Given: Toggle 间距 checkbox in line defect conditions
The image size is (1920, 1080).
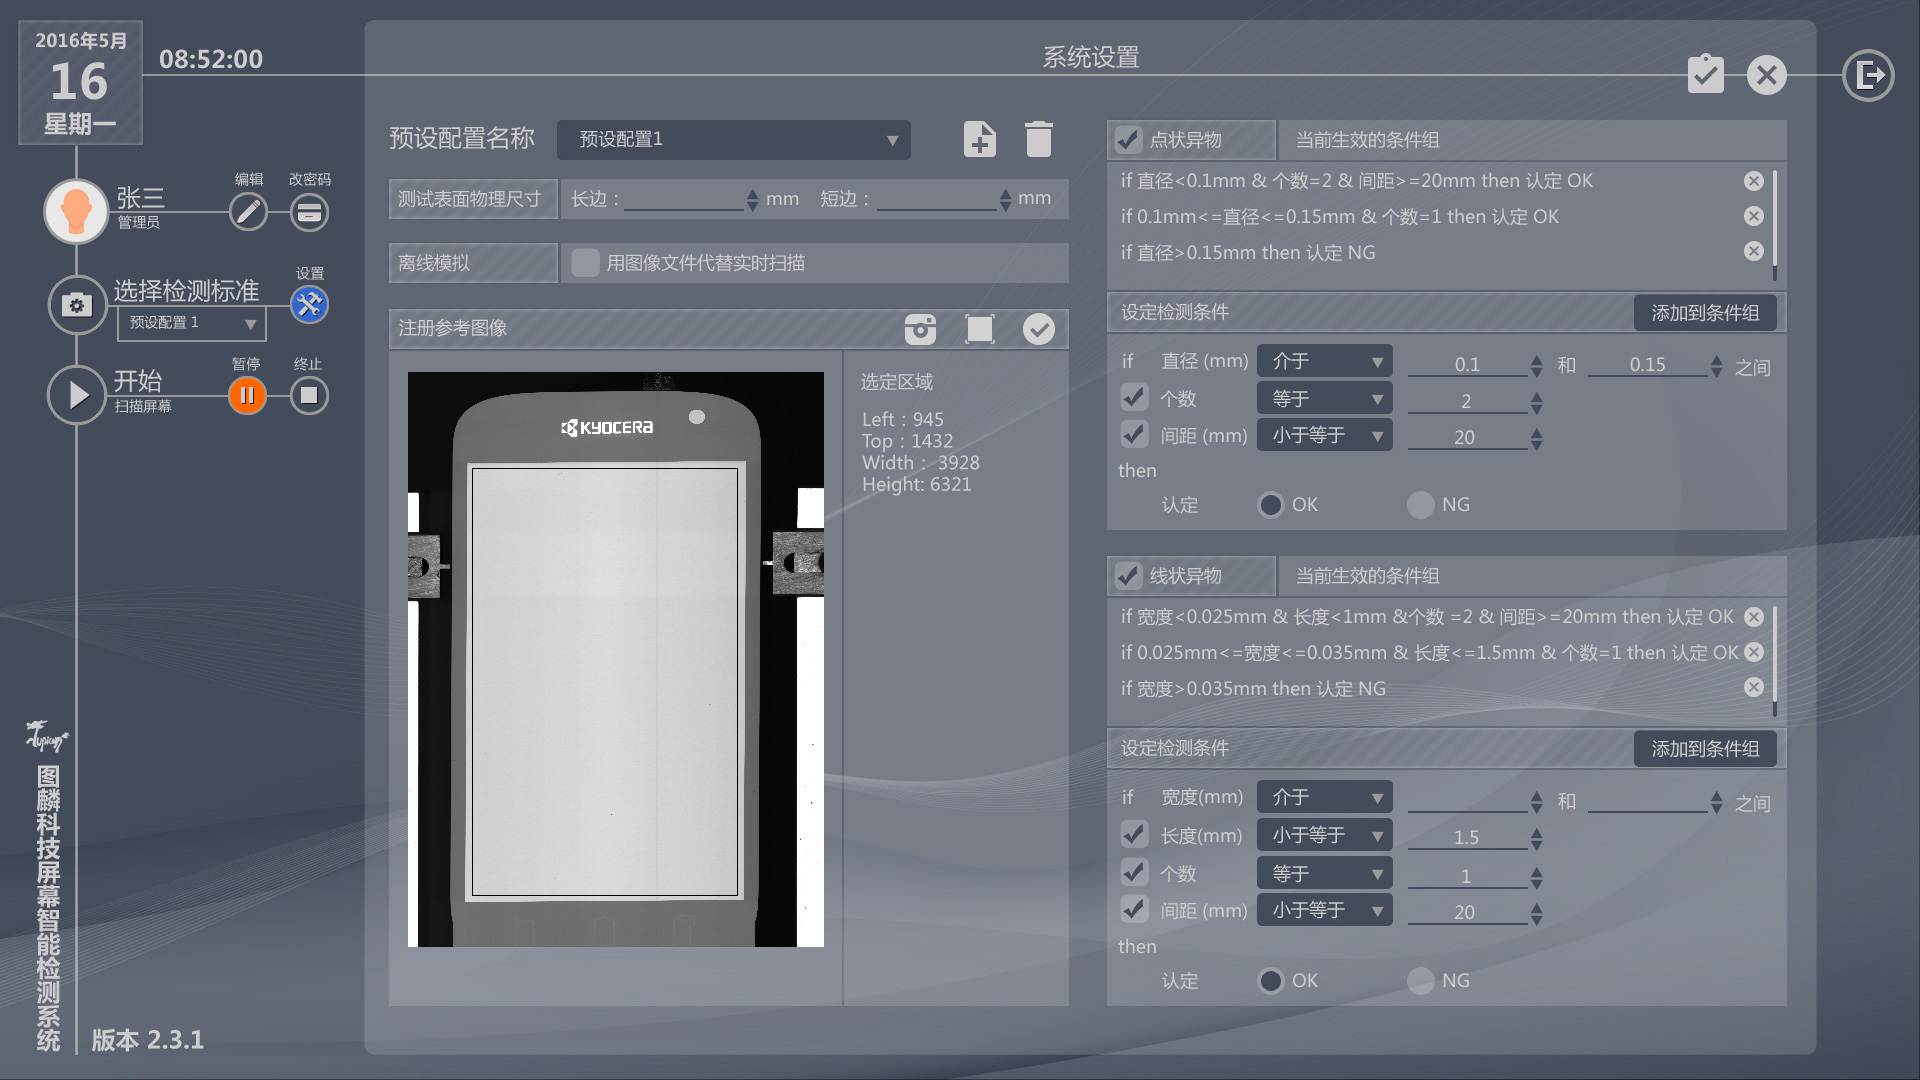Looking at the screenshot, I should pyautogui.click(x=1134, y=909).
